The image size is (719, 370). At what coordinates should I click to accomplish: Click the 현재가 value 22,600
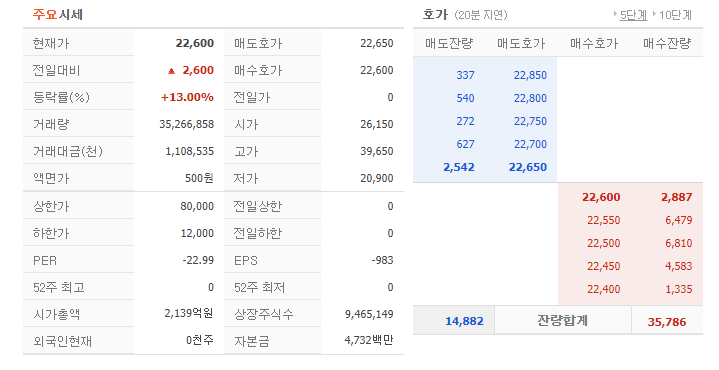(x=195, y=43)
